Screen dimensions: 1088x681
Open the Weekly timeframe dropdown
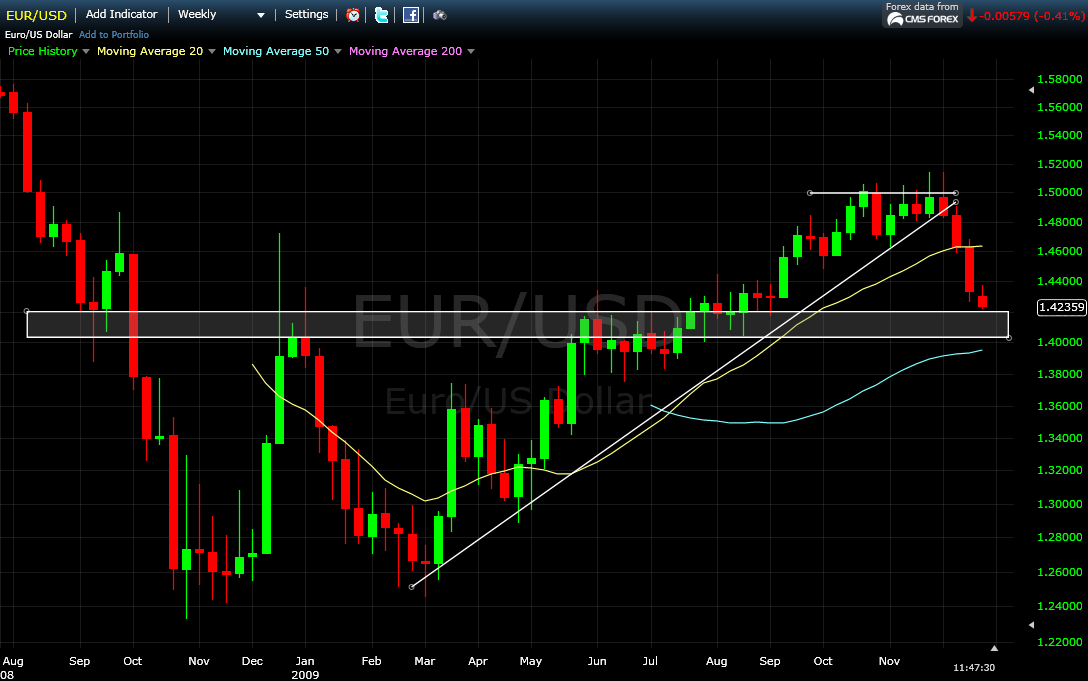(x=221, y=15)
